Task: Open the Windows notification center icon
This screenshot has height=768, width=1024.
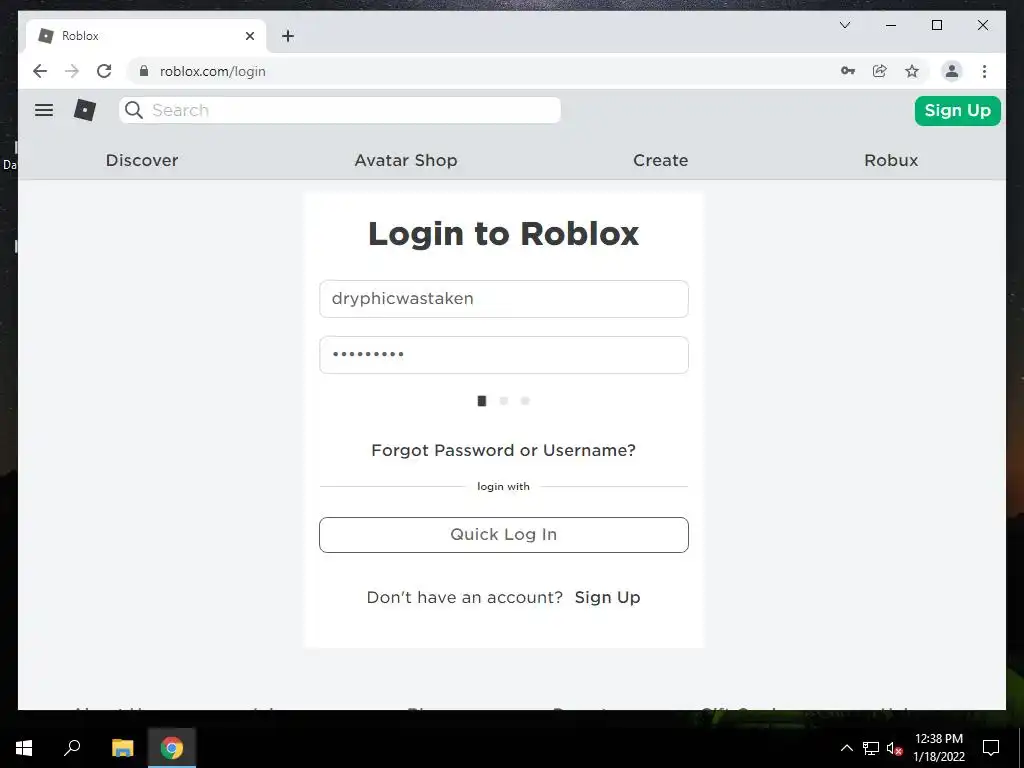Action: coord(991,748)
